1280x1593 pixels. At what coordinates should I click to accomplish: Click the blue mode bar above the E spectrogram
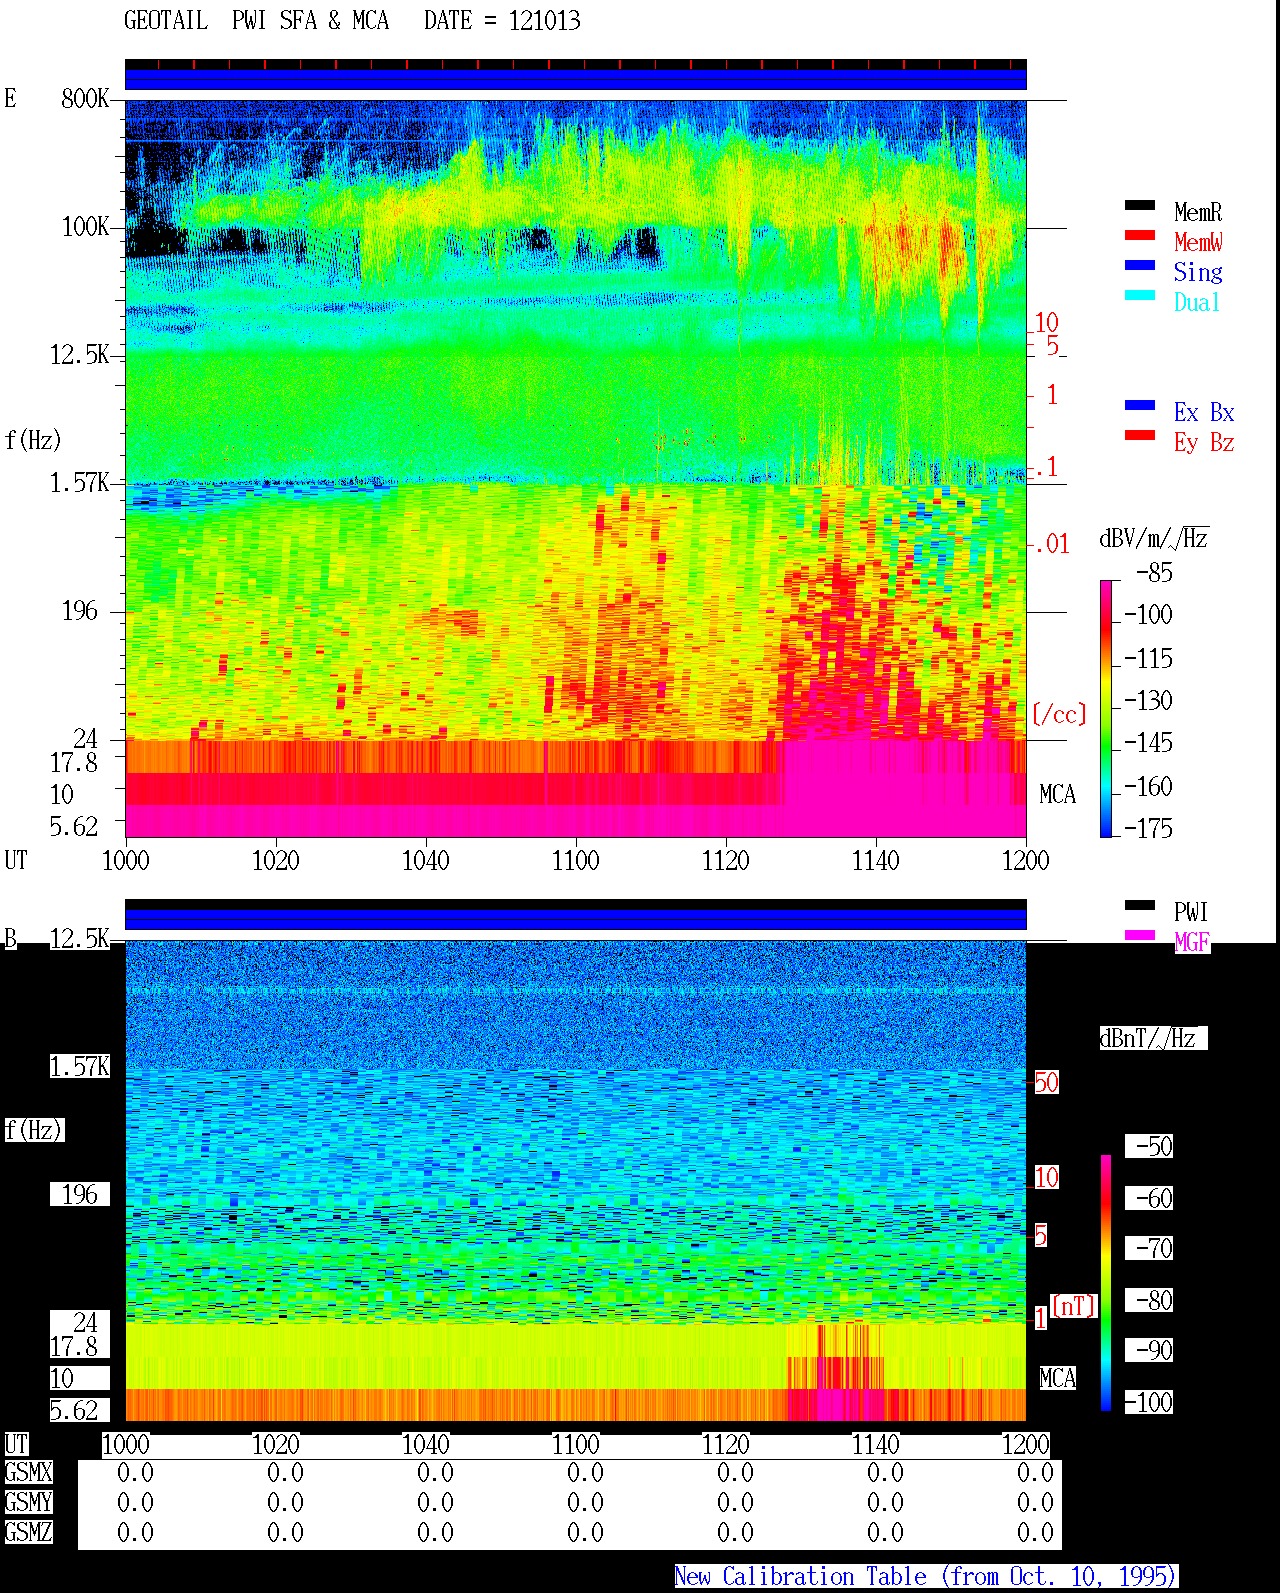[x=575, y=79]
